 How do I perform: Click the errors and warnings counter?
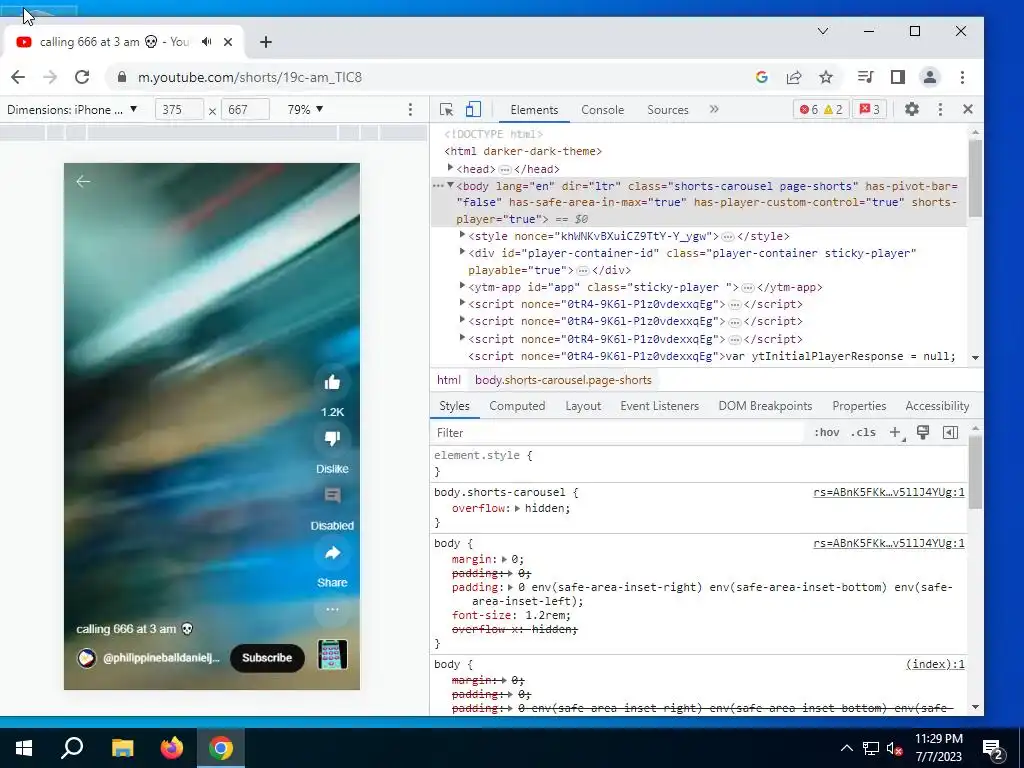point(821,110)
